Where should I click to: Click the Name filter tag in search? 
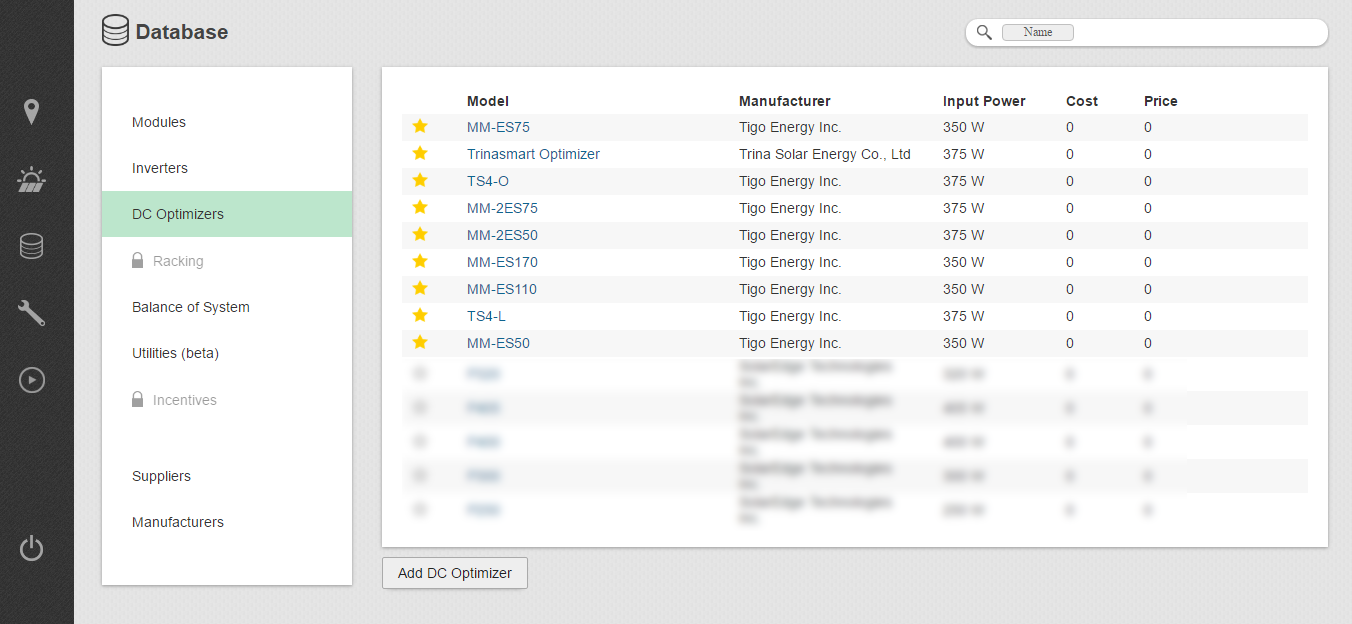1038,32
